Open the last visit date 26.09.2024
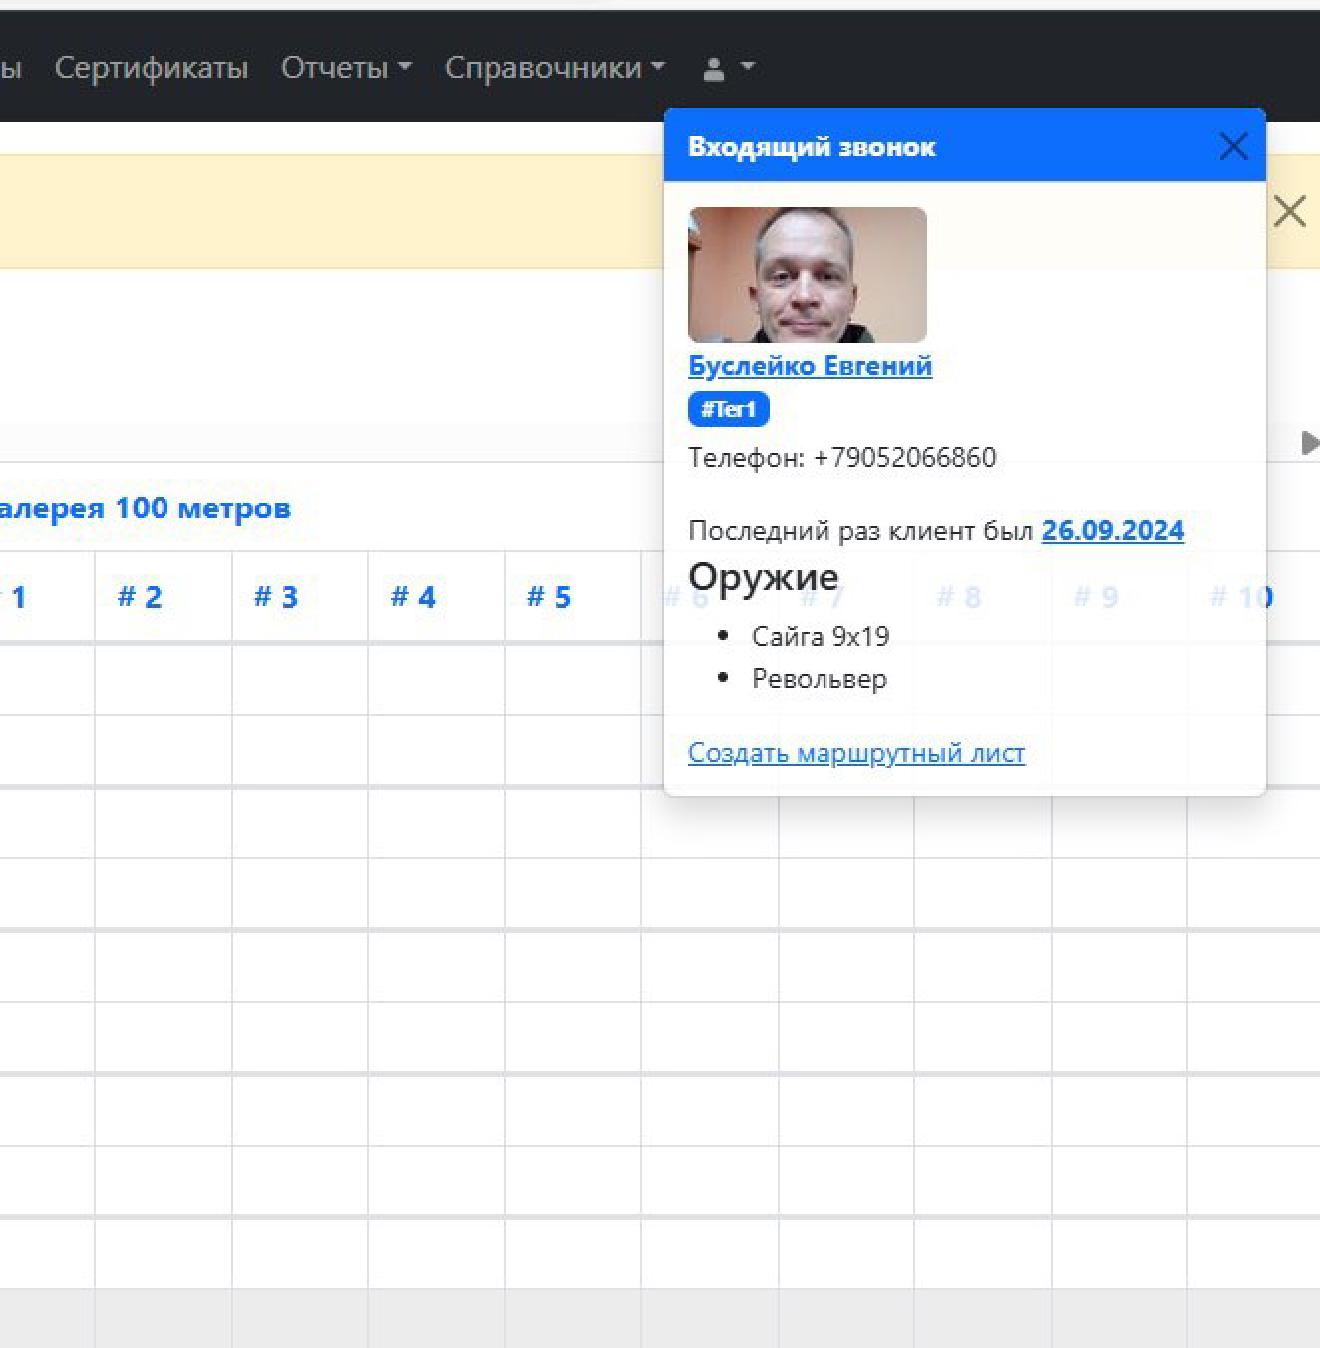This screenshot has width=1320, height=1348. tap(1112, 530)
